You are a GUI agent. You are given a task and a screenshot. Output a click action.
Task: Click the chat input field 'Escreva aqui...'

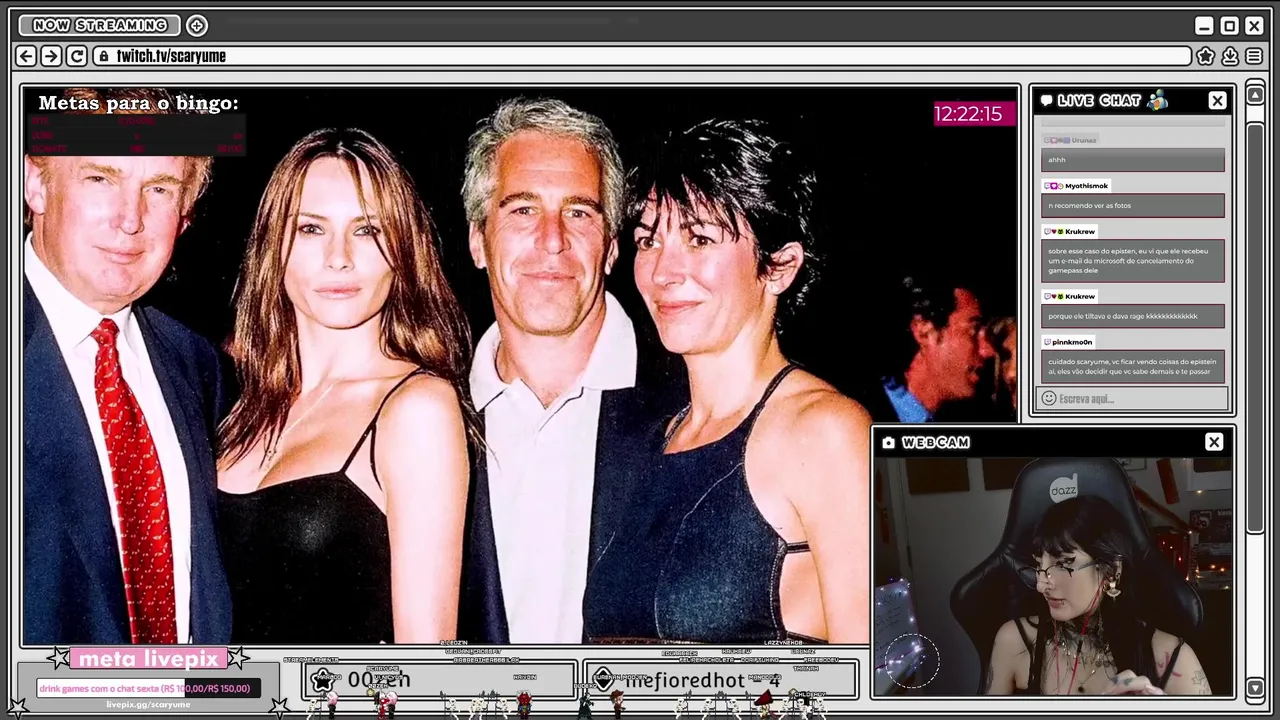(x=1133, y=398)
